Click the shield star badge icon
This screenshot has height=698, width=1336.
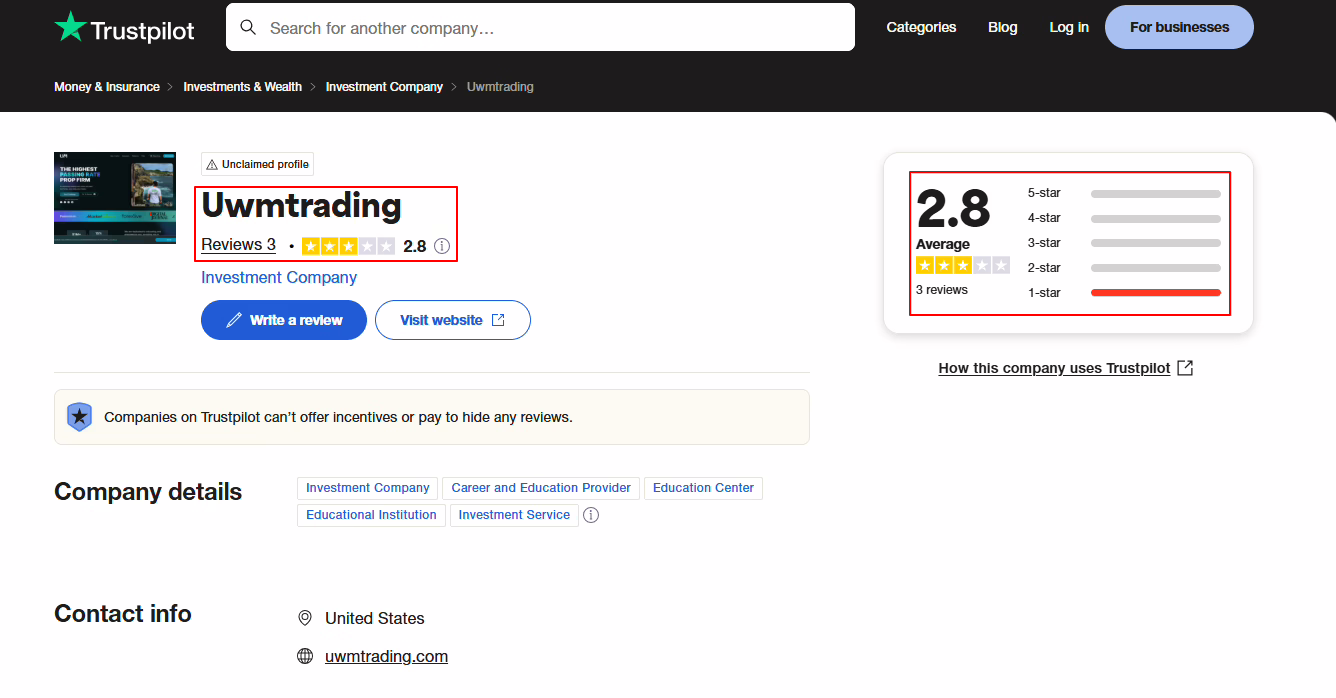click(x=79, y=417)
